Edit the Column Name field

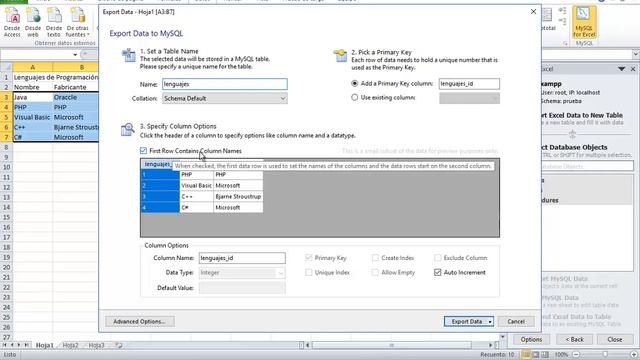pyautogui.click(x=242, y=258)
